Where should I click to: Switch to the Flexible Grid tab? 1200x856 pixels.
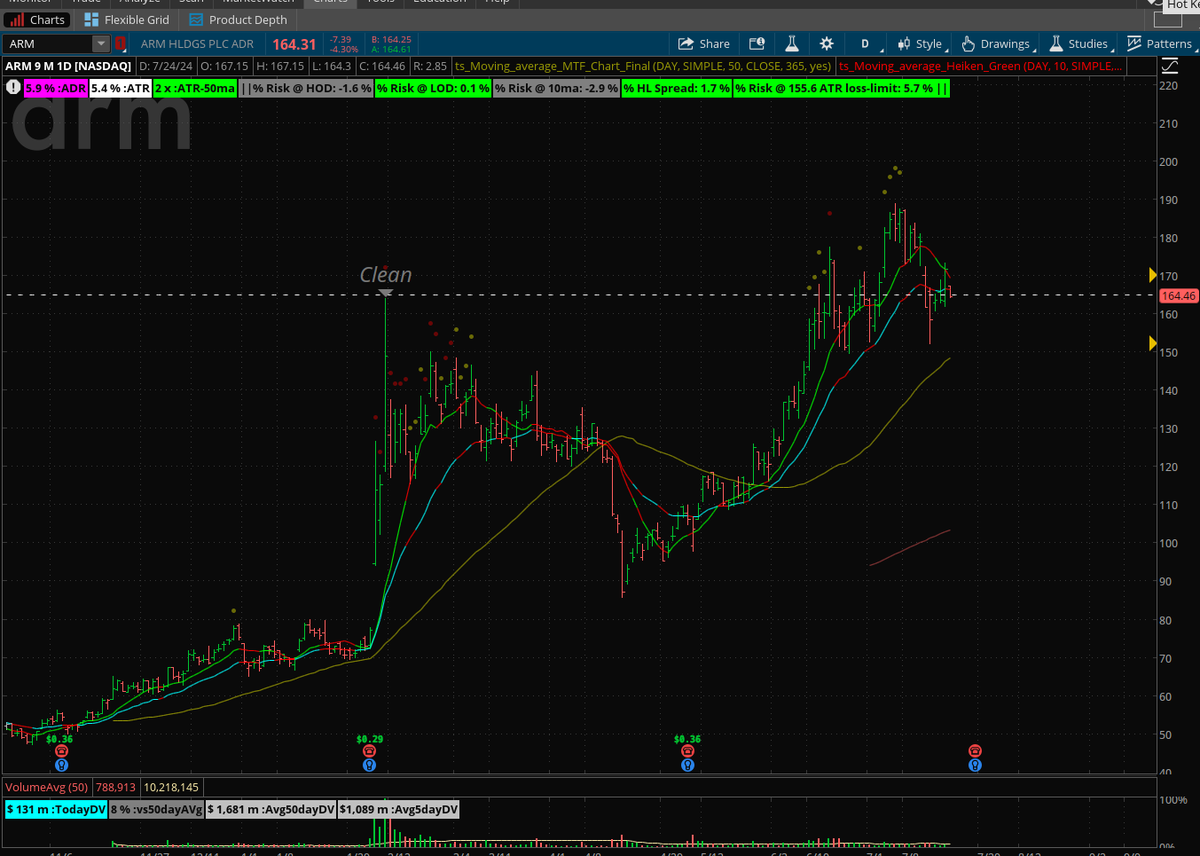(x=127, y=19)
